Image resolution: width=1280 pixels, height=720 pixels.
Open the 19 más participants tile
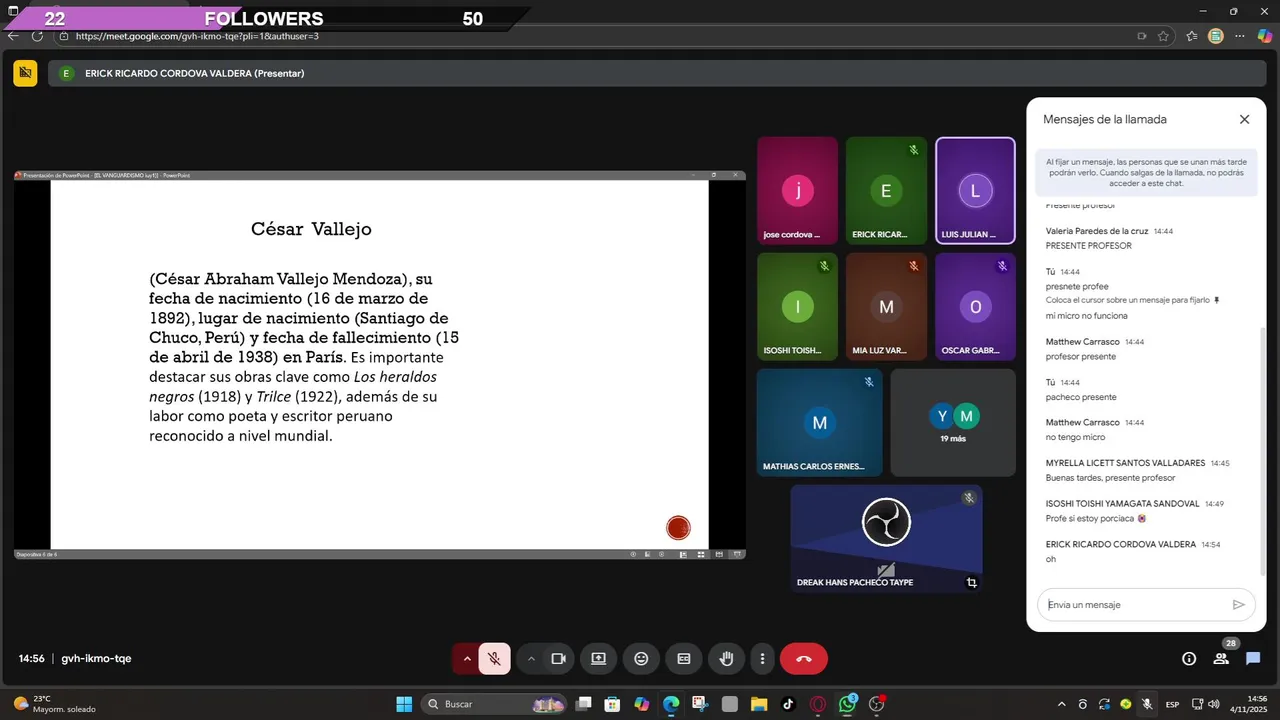click(x=952, y=422)
